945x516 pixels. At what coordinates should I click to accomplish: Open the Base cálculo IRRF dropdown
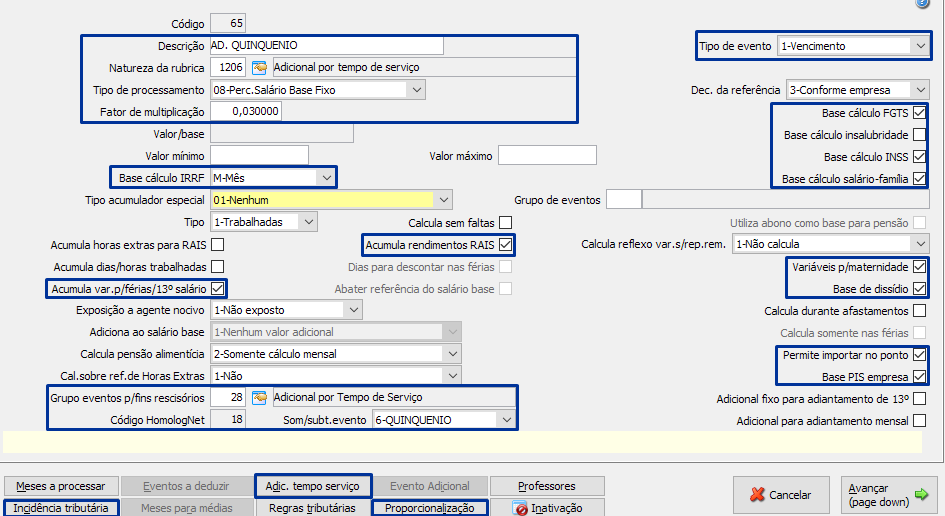[x=325, y=178]
